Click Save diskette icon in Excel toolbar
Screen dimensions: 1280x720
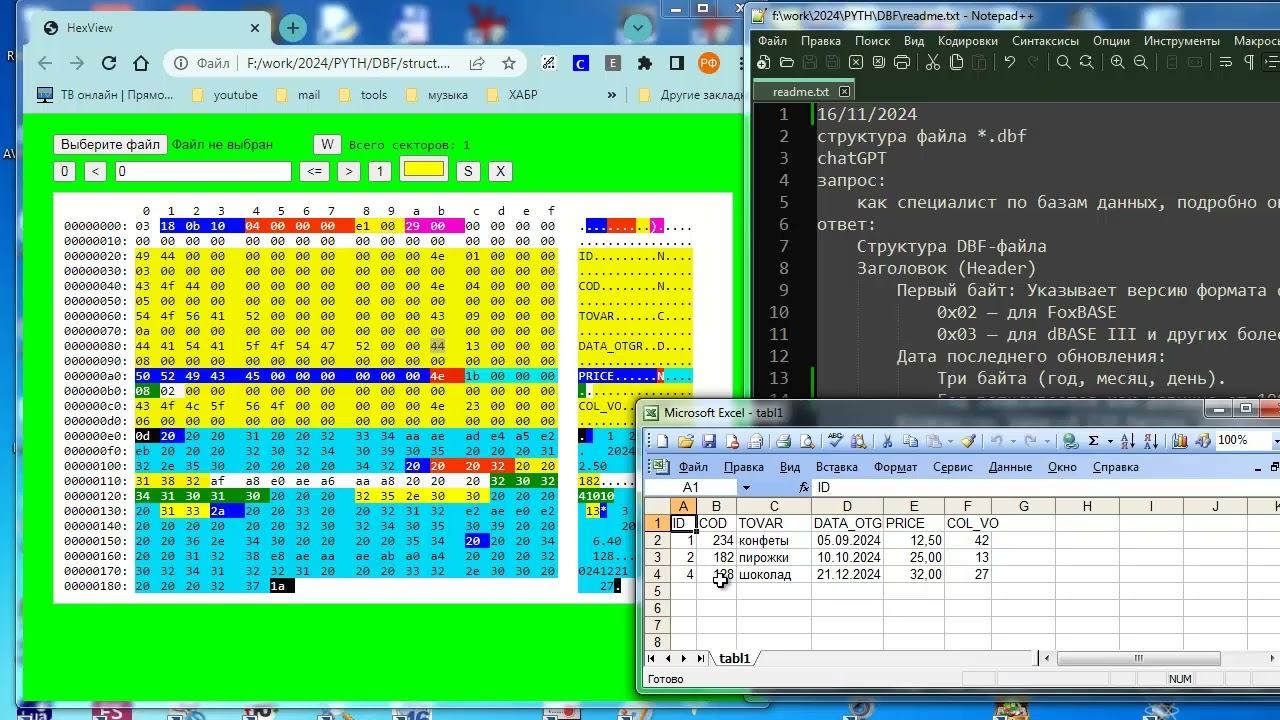click(708, 441)
